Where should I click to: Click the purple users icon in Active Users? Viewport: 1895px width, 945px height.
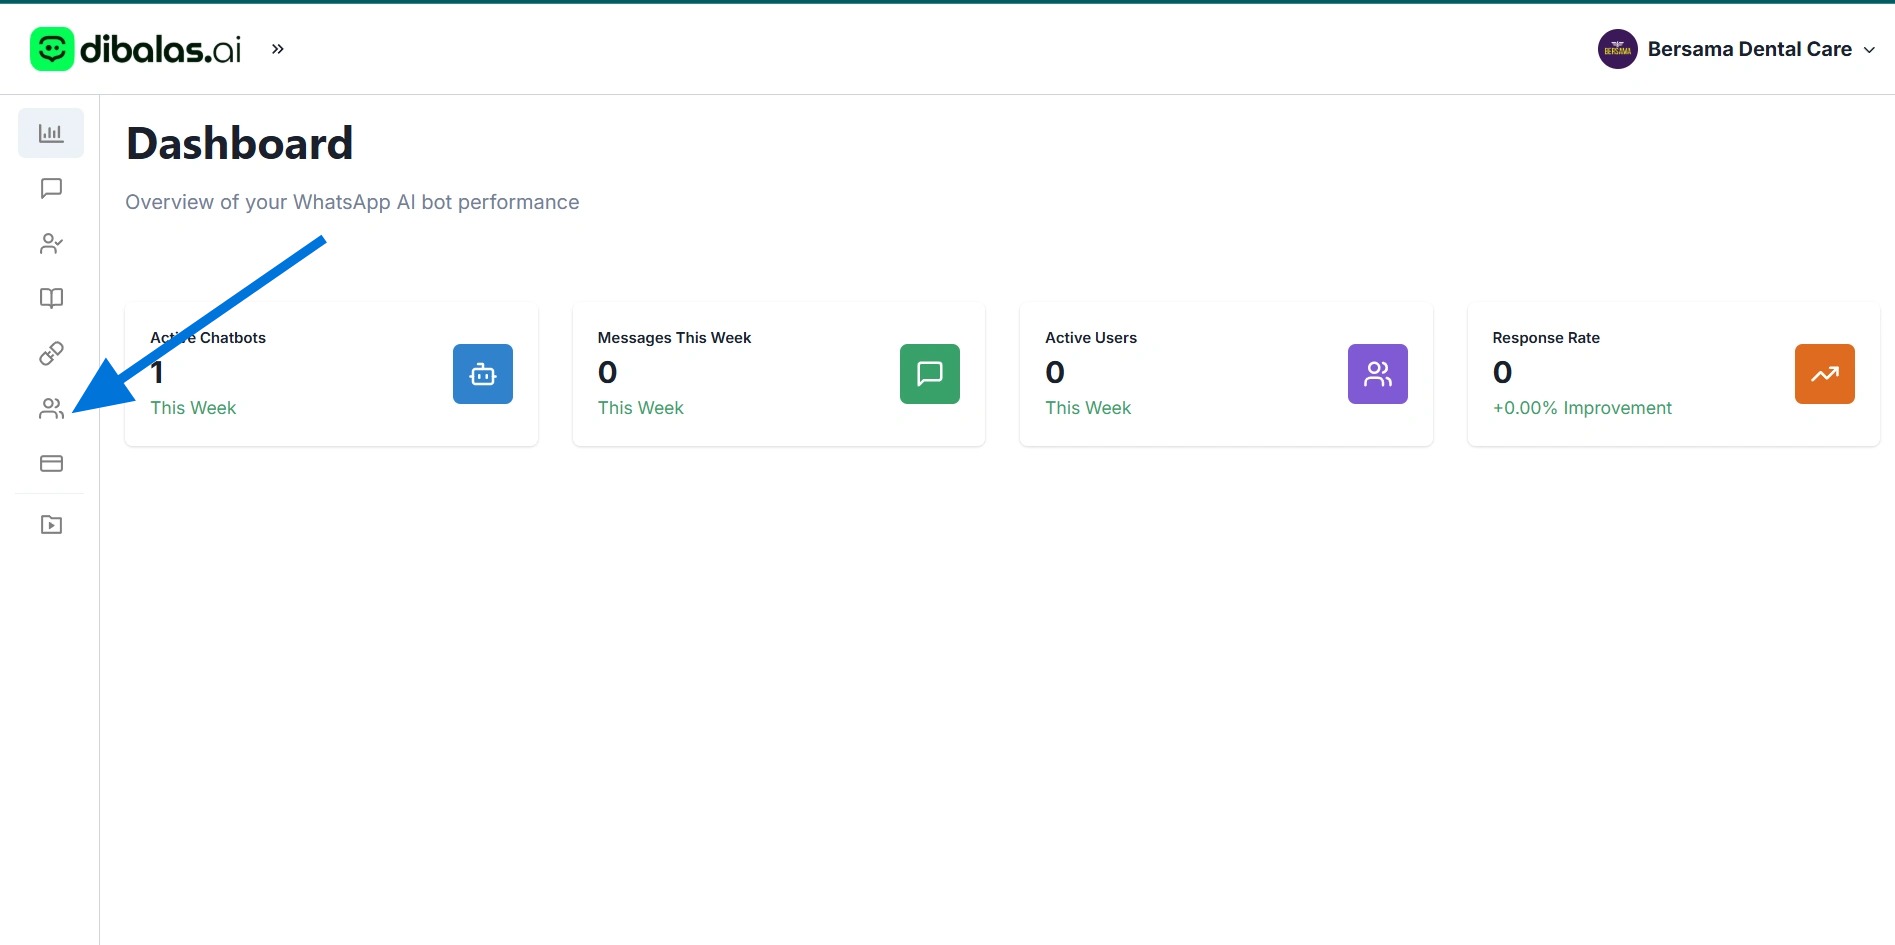click(x=1377, y=374)
